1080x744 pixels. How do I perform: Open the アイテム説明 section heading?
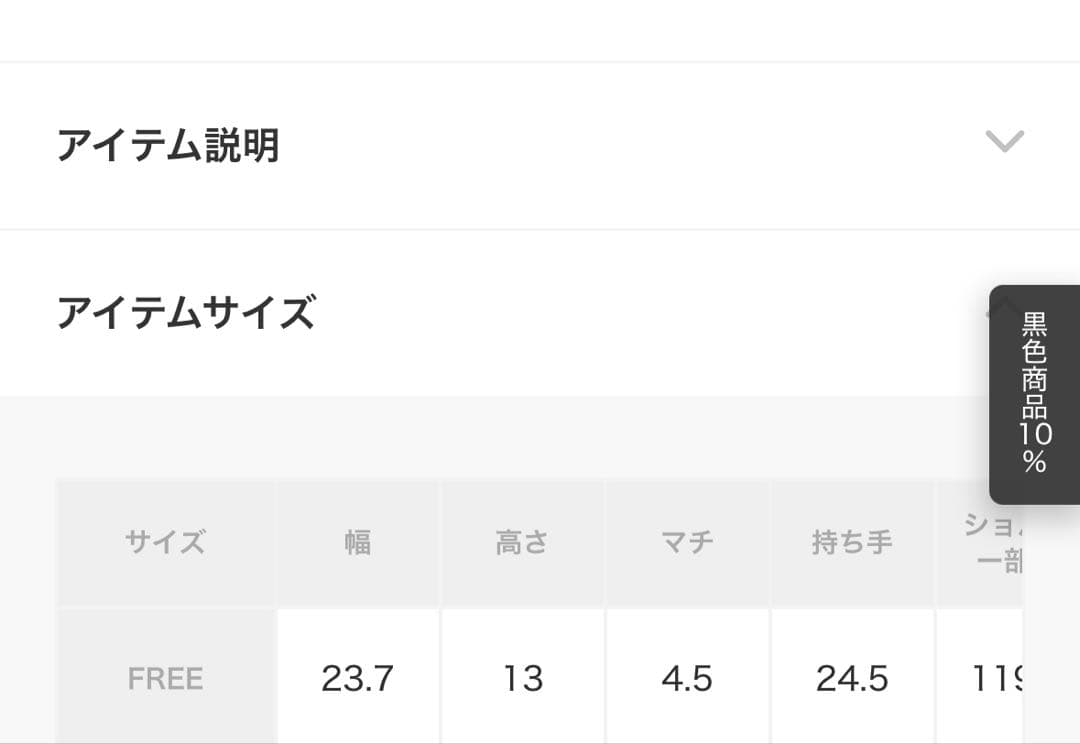coord(168,145)
